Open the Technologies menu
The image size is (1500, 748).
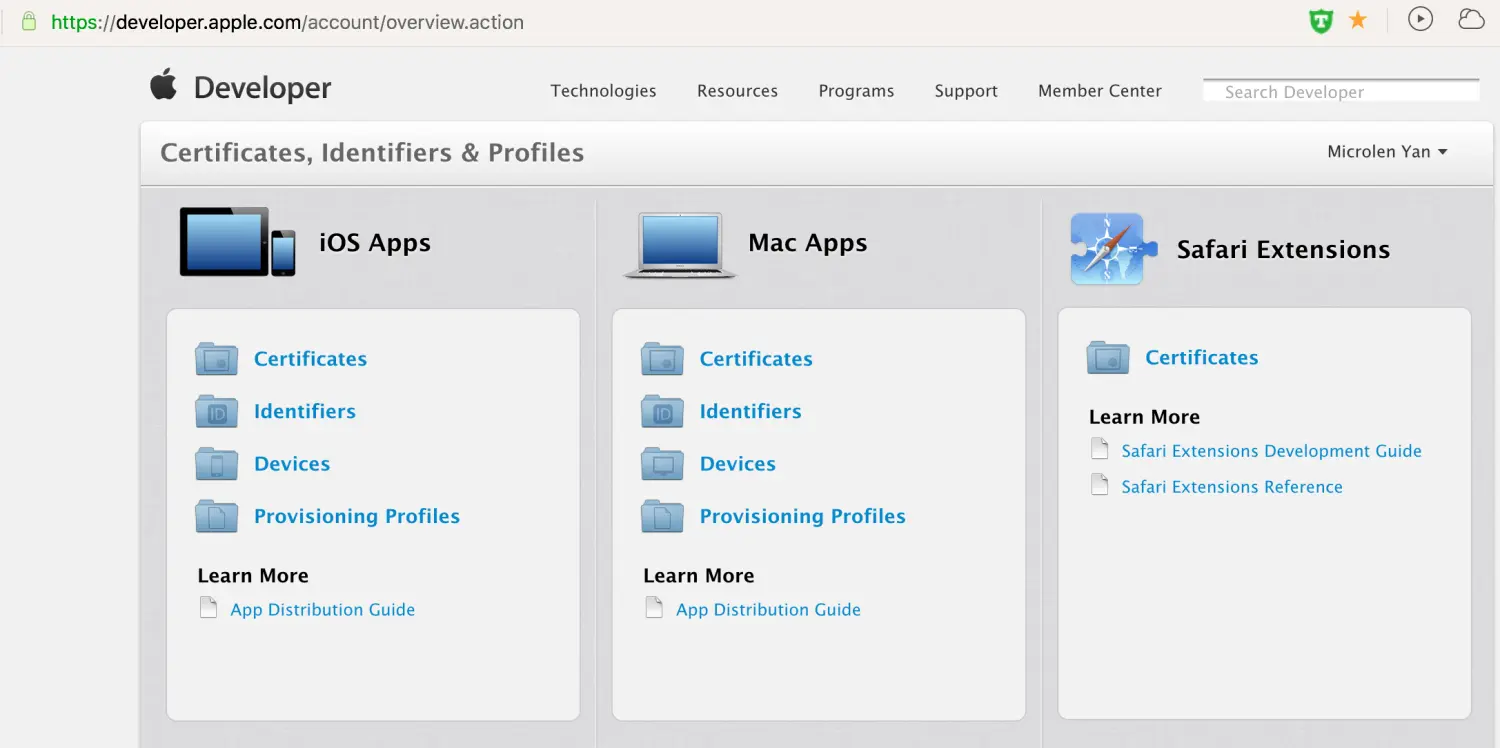(x=603, y=91)
